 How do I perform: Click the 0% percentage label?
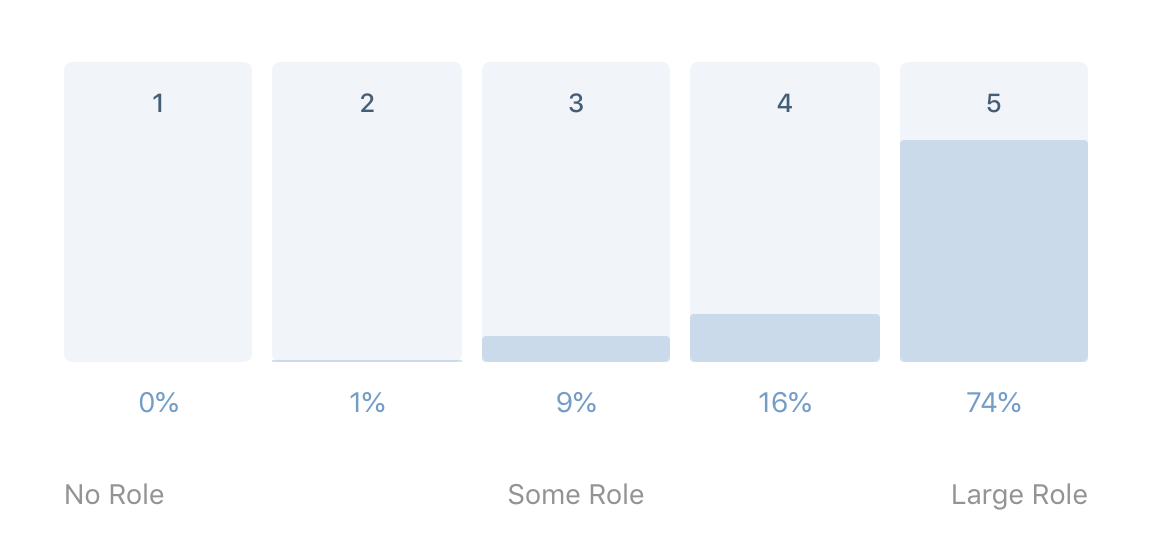tap(158, 403)
